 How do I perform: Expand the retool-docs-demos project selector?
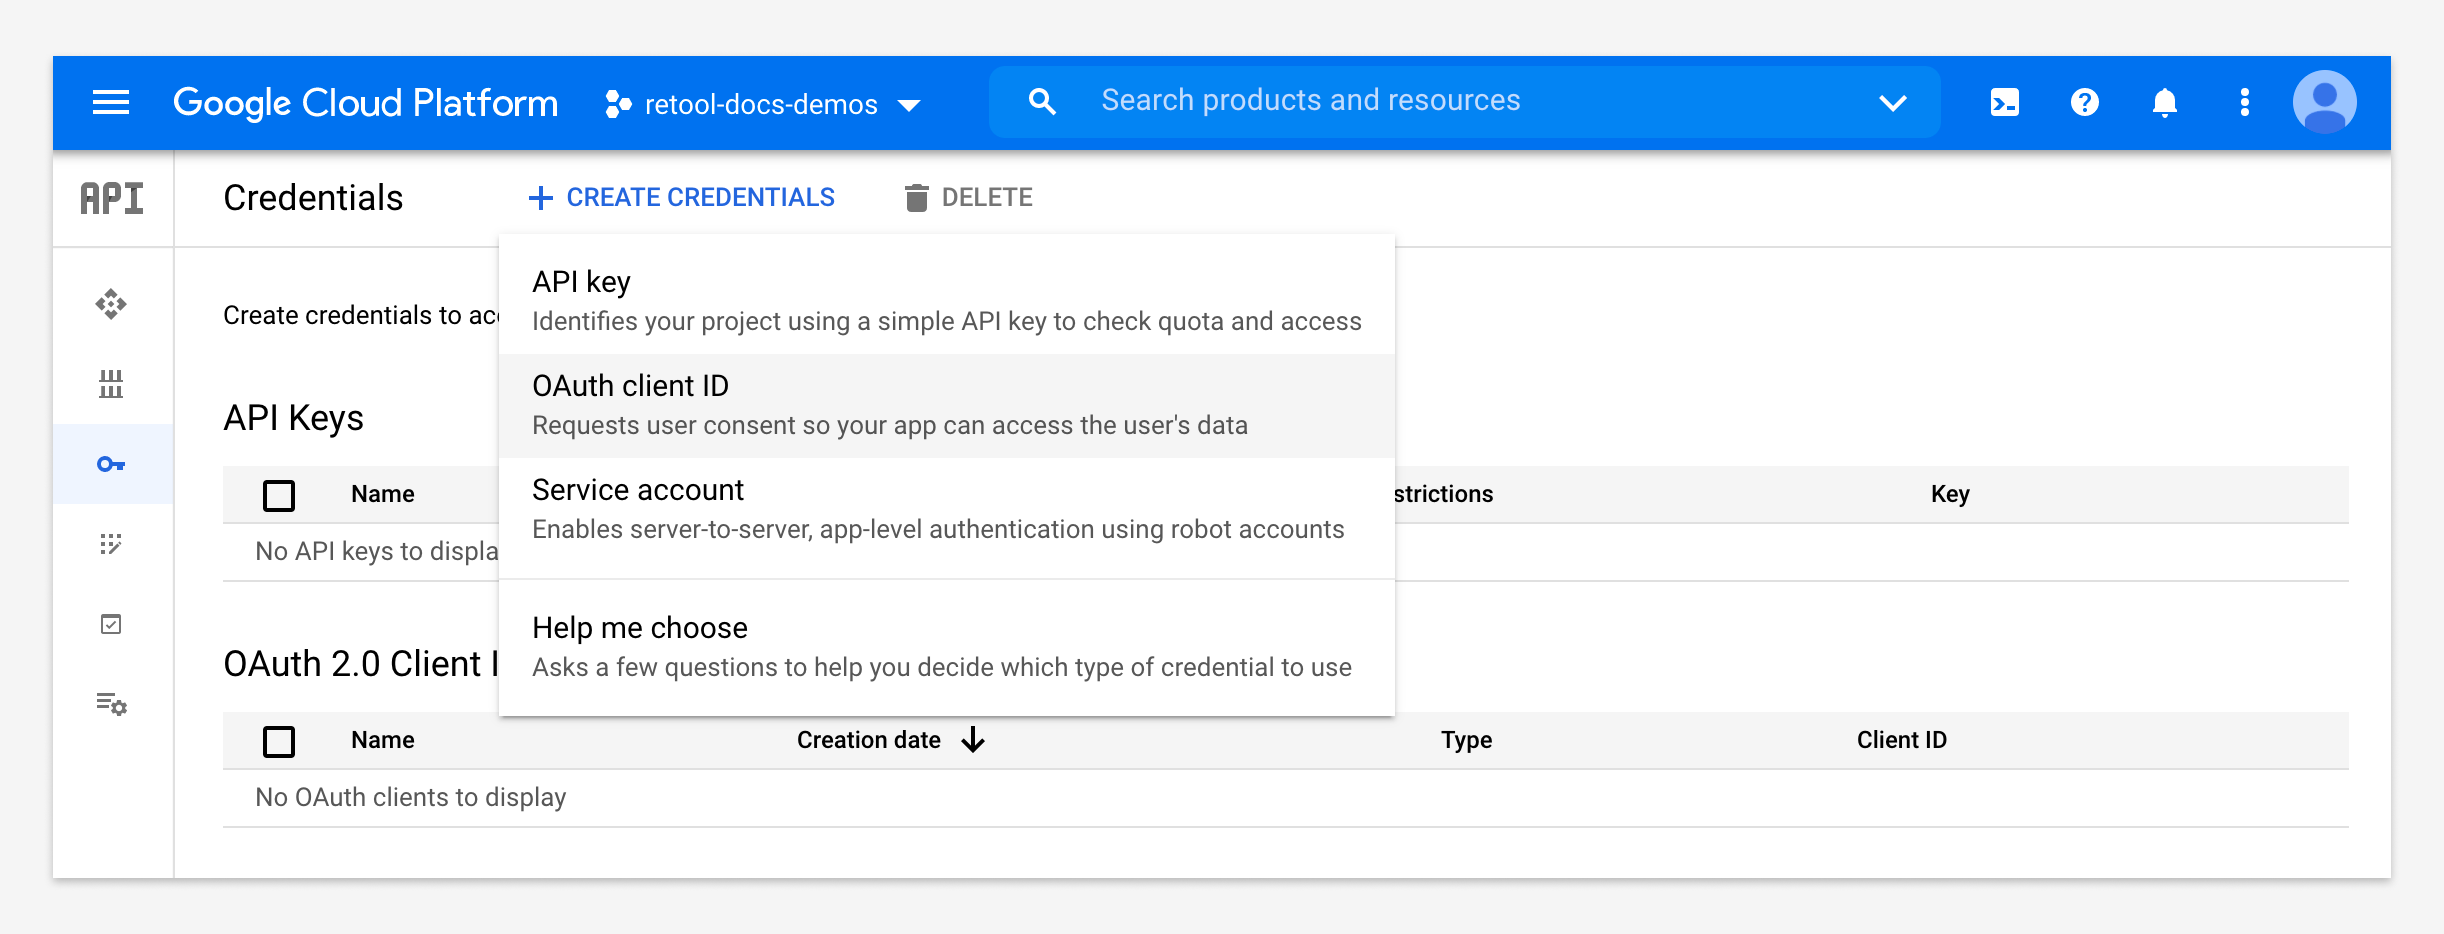(762, 104)
